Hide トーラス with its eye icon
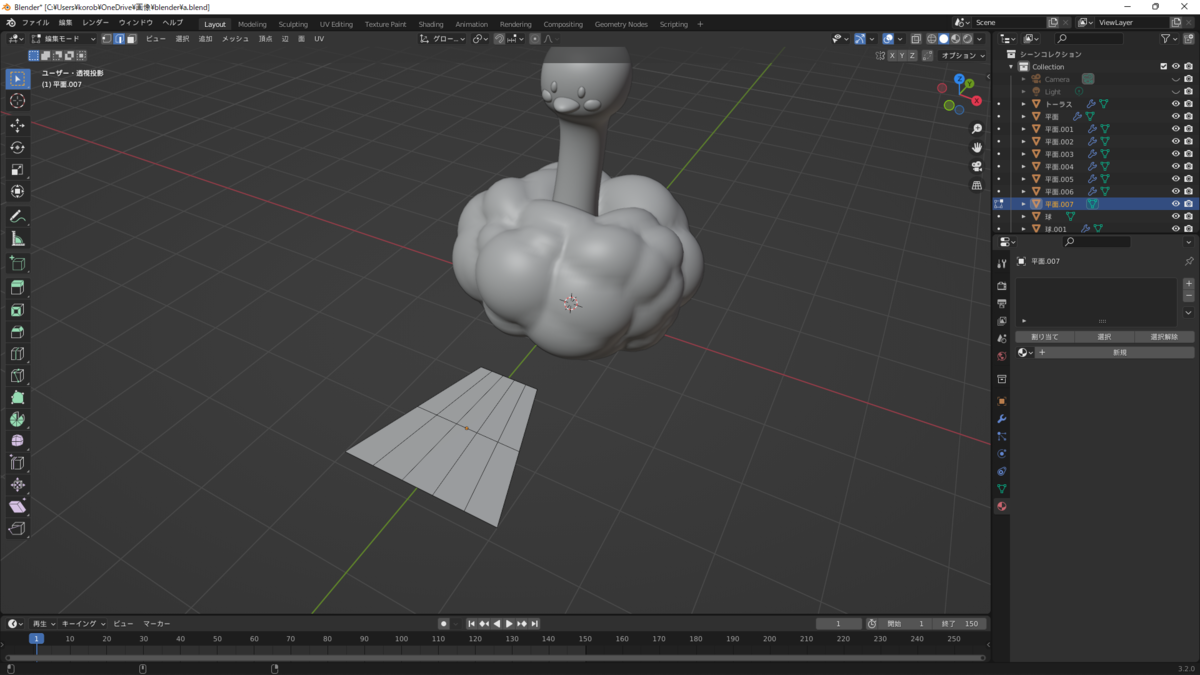The width and height of the screenshot is (1200, 675). click(1176, 104)
